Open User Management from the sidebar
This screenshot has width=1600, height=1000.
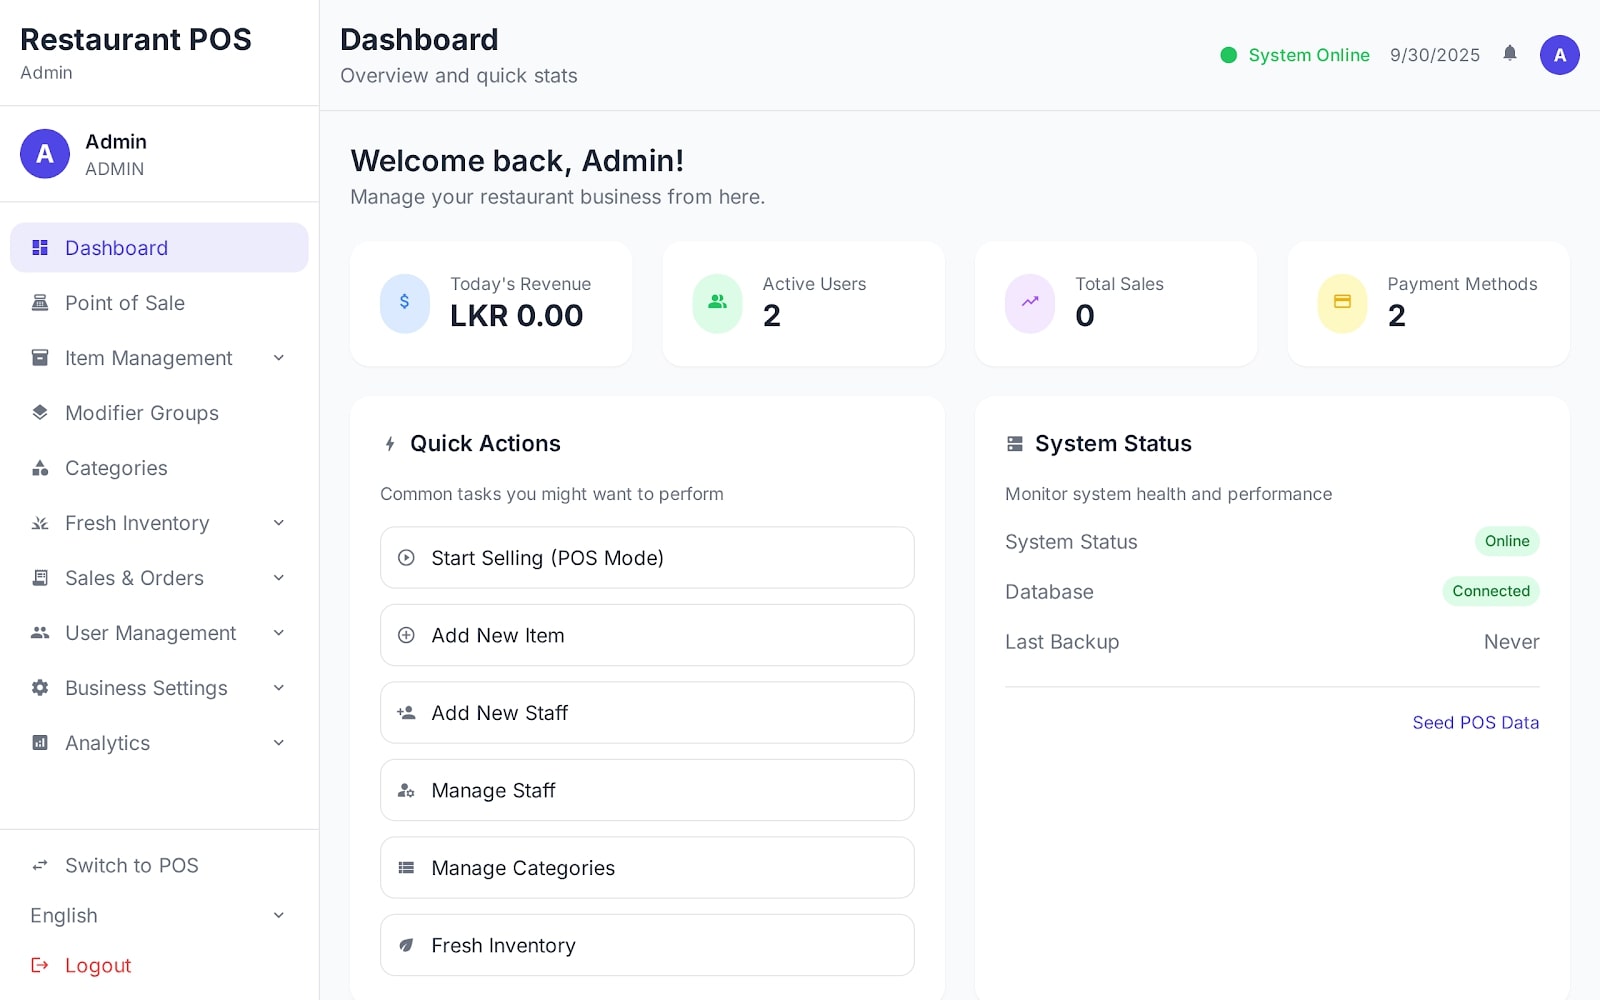[150, 633]
